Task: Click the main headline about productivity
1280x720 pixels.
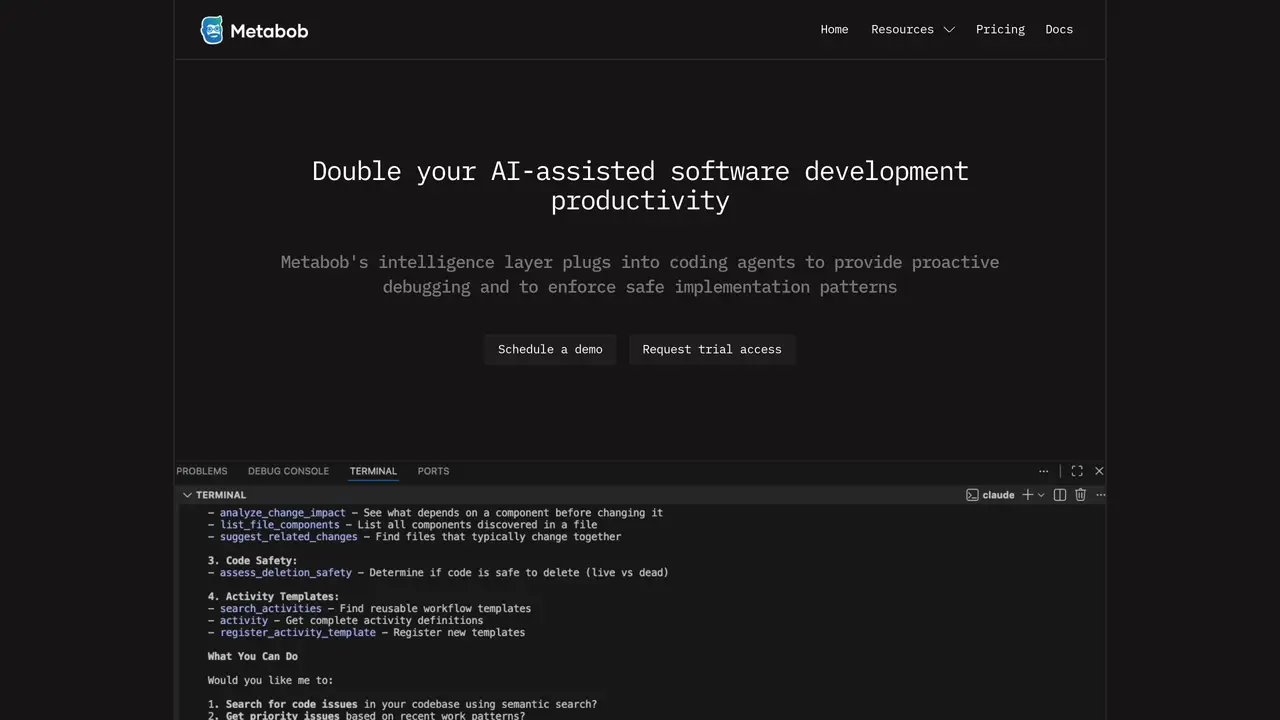Action: (x=640, y=185)
